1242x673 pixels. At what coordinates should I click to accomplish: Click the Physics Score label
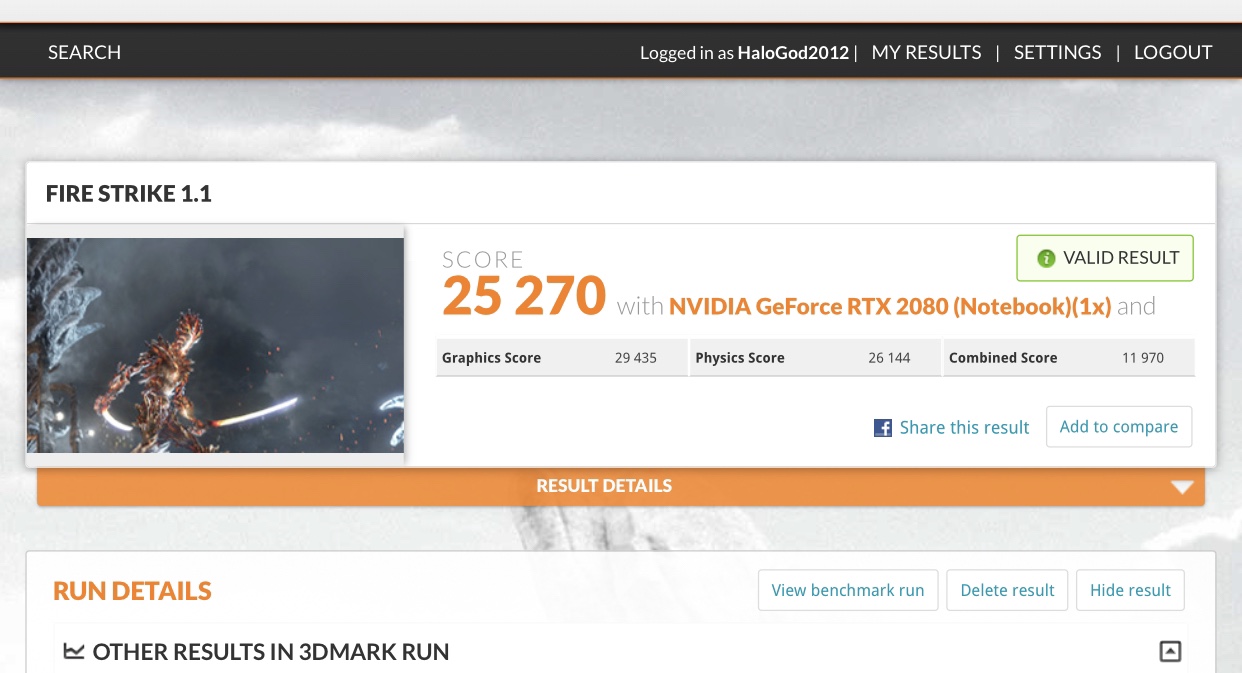point(739,358)
